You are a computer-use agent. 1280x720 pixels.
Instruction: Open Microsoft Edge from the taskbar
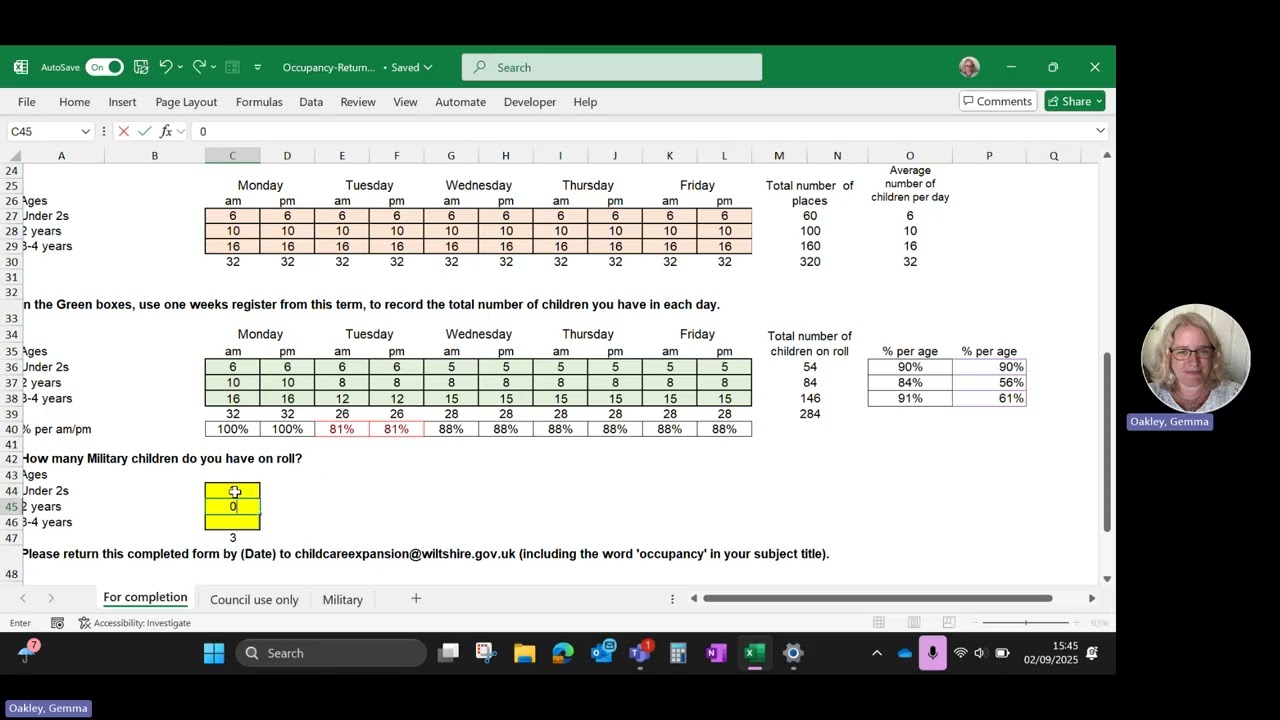click(563, 653)
